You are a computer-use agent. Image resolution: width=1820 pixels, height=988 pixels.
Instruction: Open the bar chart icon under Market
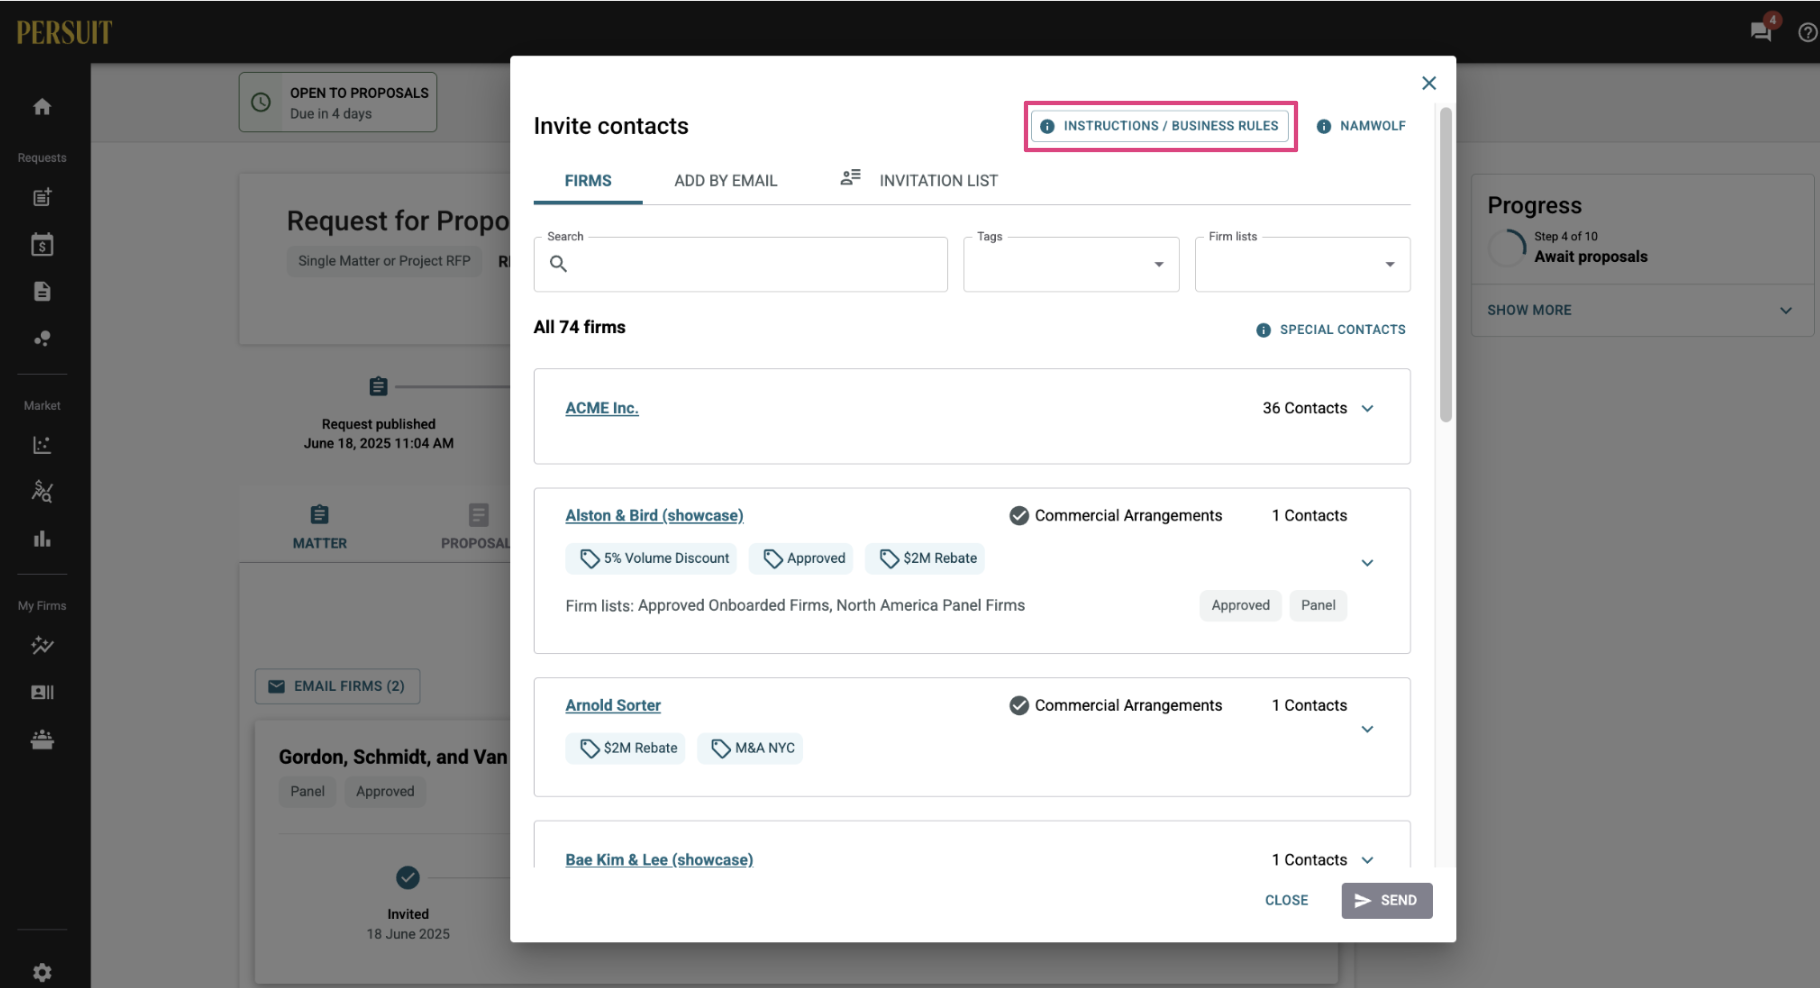click(42, 539)
